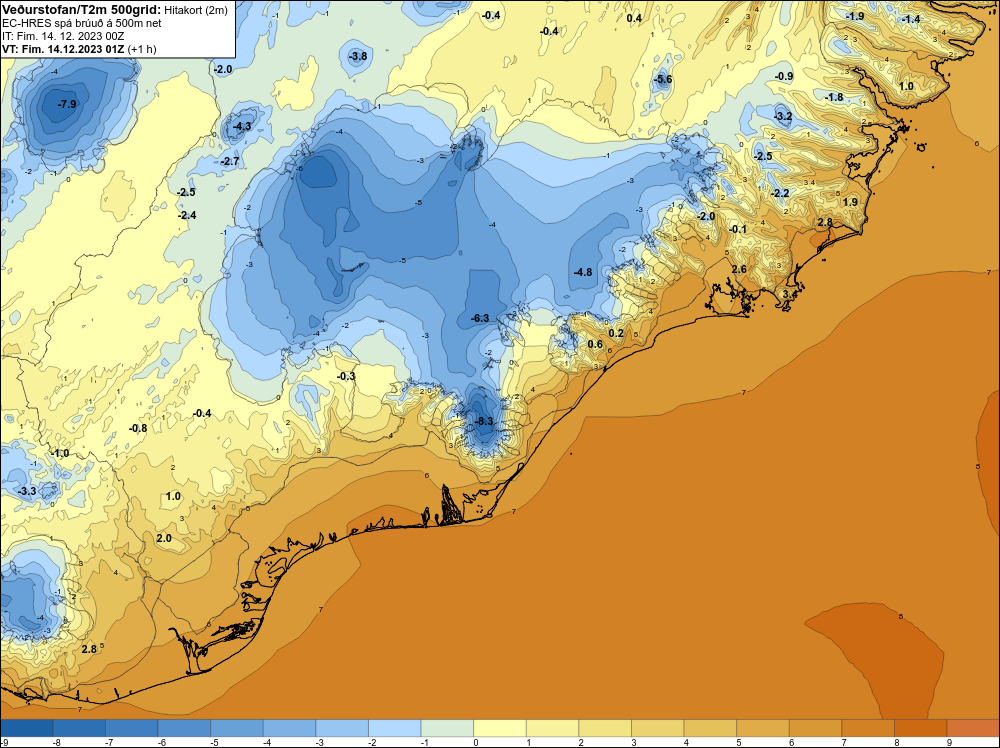The width and height of the screenshot is (1000, 748).
Task: Click the -0.9 temperature label
Action: click(784, 77)
